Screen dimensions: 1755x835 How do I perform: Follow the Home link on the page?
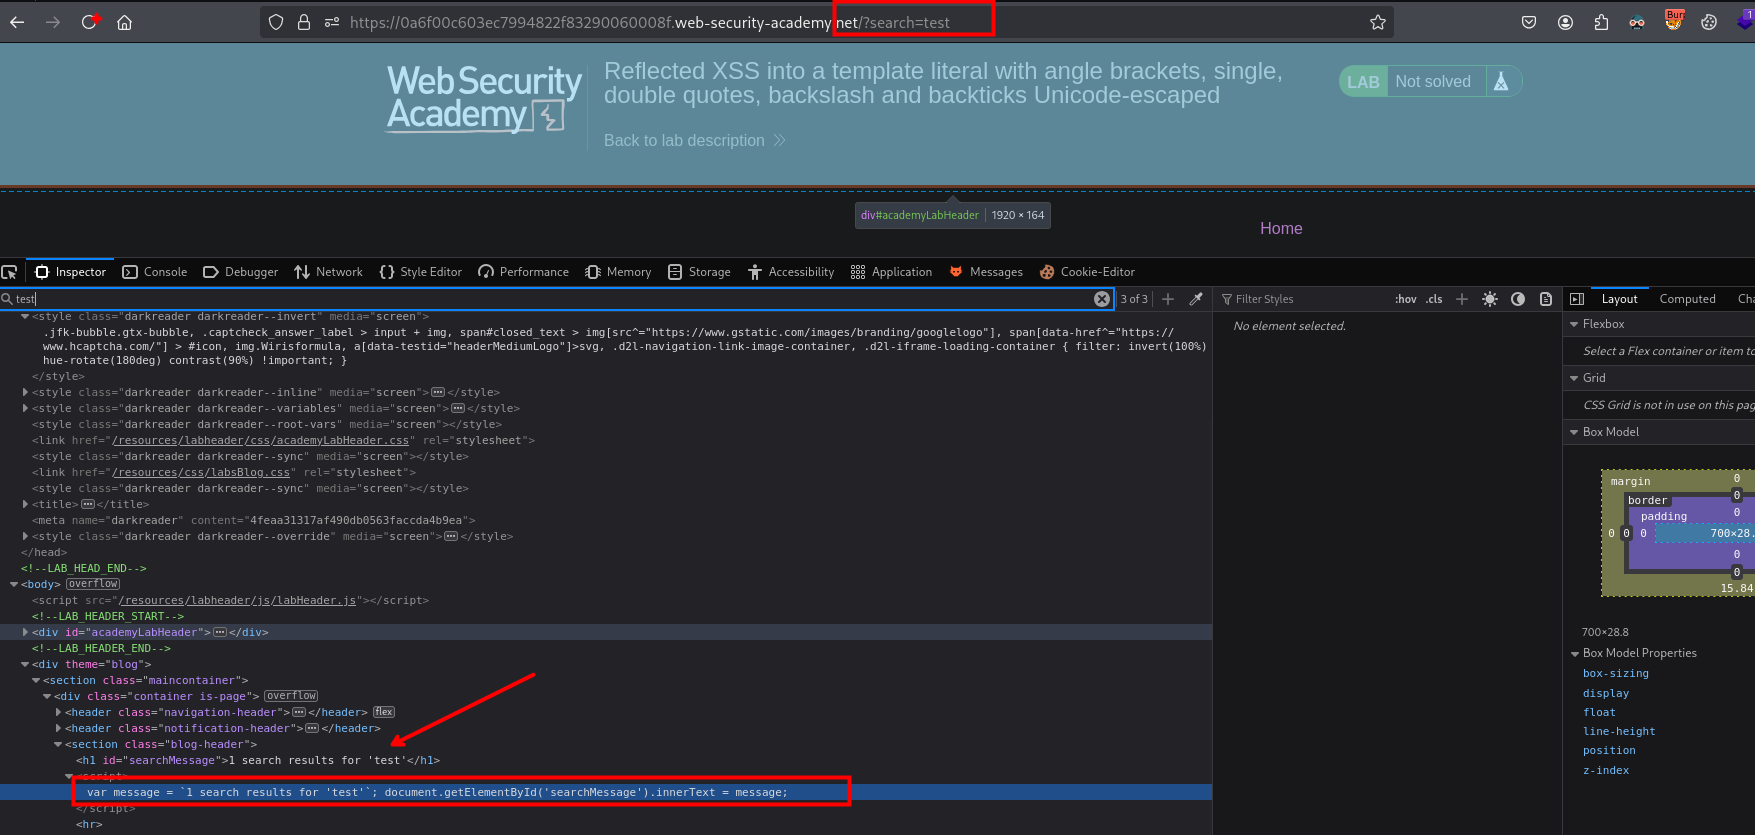1280,229
